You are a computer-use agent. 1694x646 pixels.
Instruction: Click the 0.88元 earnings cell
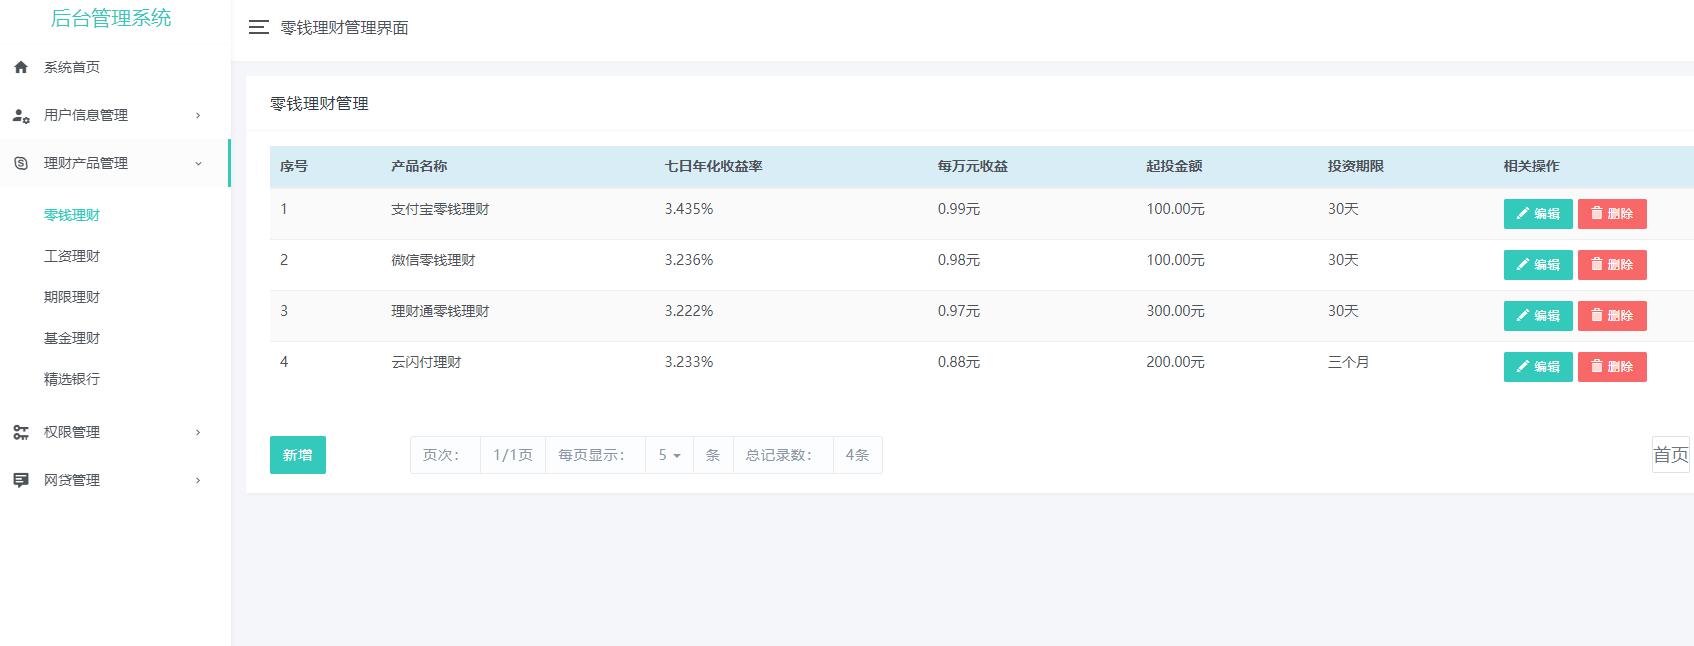tap(959, 362)
